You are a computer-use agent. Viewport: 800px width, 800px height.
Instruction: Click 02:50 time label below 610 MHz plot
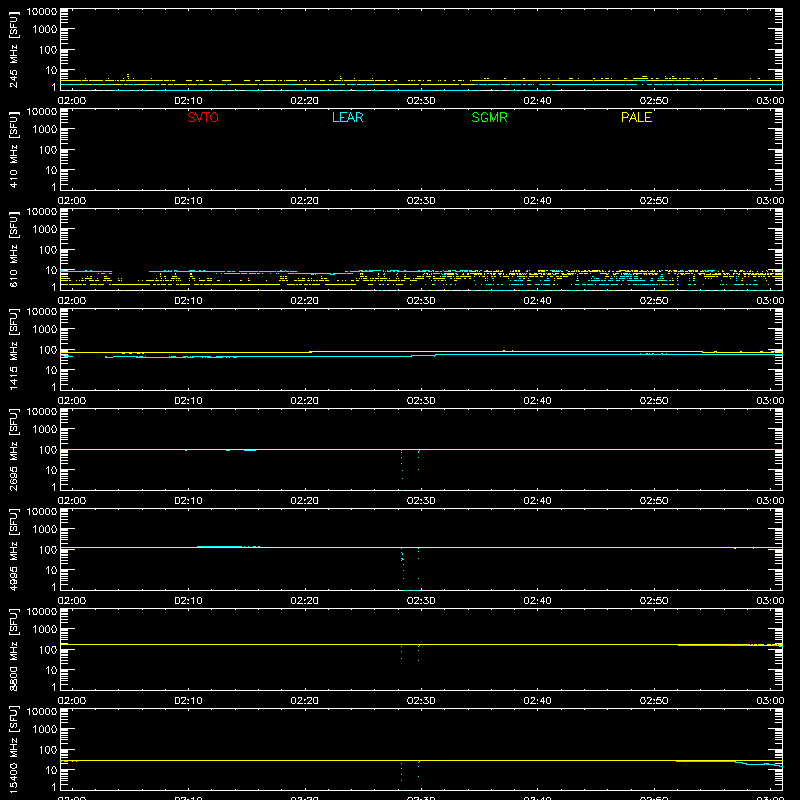tap(654, 301)
